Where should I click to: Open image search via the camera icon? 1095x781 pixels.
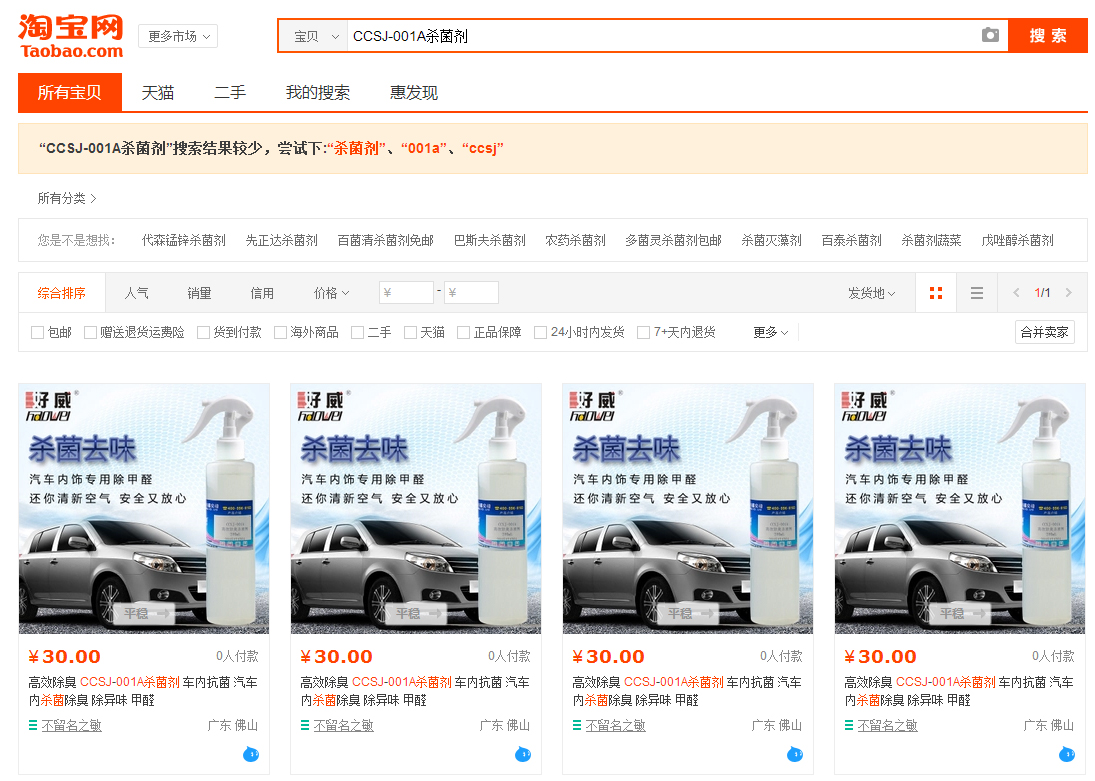click(x=990, y=36)
